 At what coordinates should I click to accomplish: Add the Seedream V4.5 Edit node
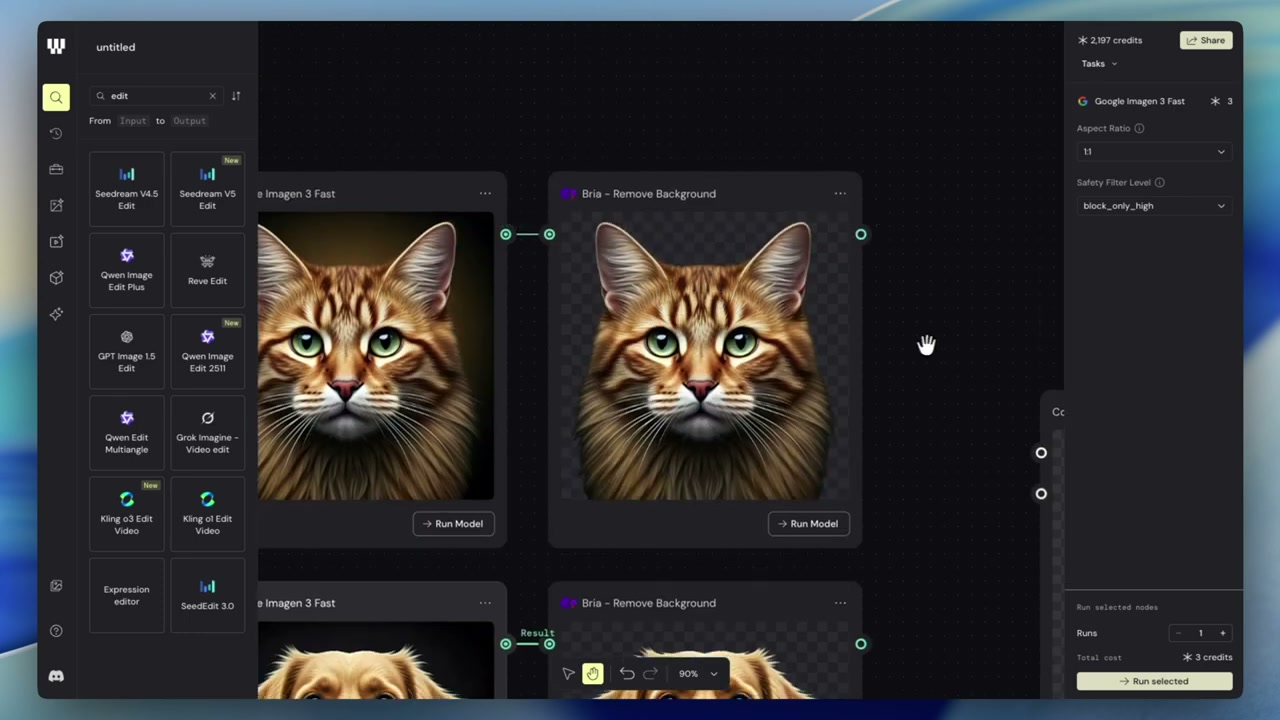tap(126, 189)
